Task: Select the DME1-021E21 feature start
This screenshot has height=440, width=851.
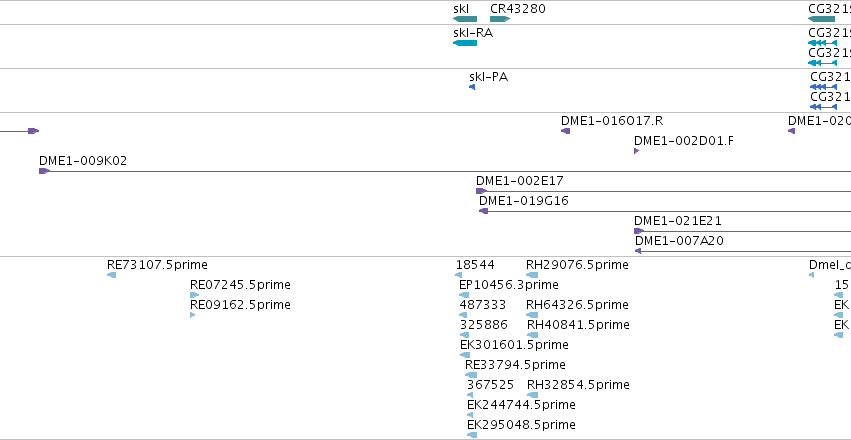Action: (x=639, y=231)
